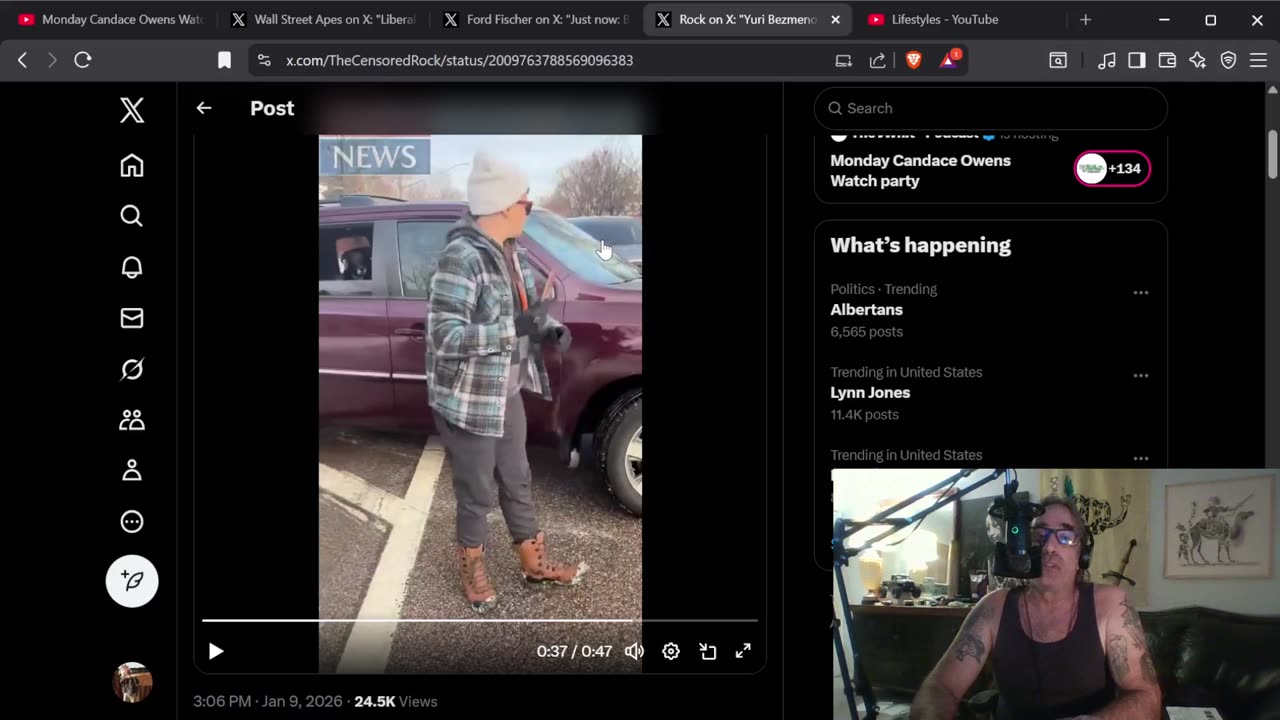Open video settings gear
This screenshot has height=720, width=1280.
click(x=671, y=651)
